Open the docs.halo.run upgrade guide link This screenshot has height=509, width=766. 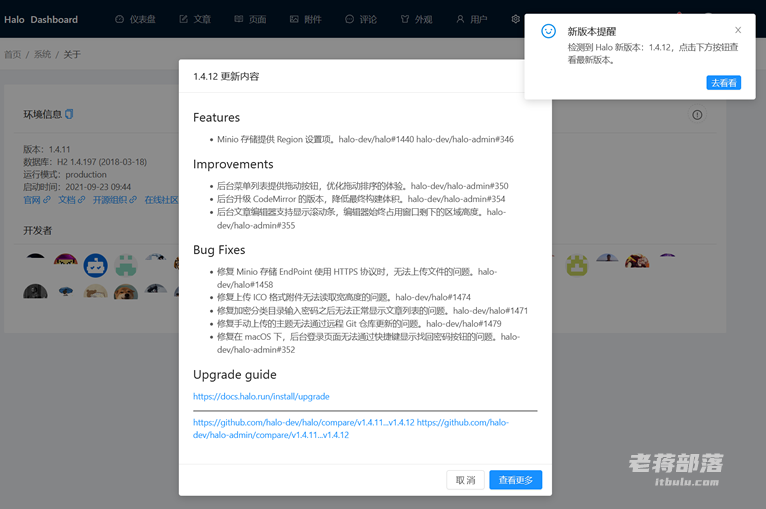coord(261,396)
